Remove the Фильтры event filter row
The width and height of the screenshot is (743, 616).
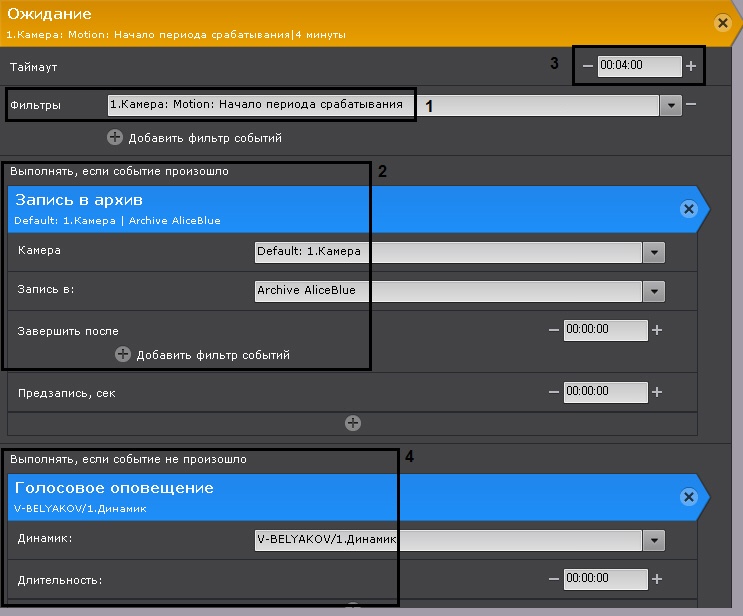tap(691, 104)
